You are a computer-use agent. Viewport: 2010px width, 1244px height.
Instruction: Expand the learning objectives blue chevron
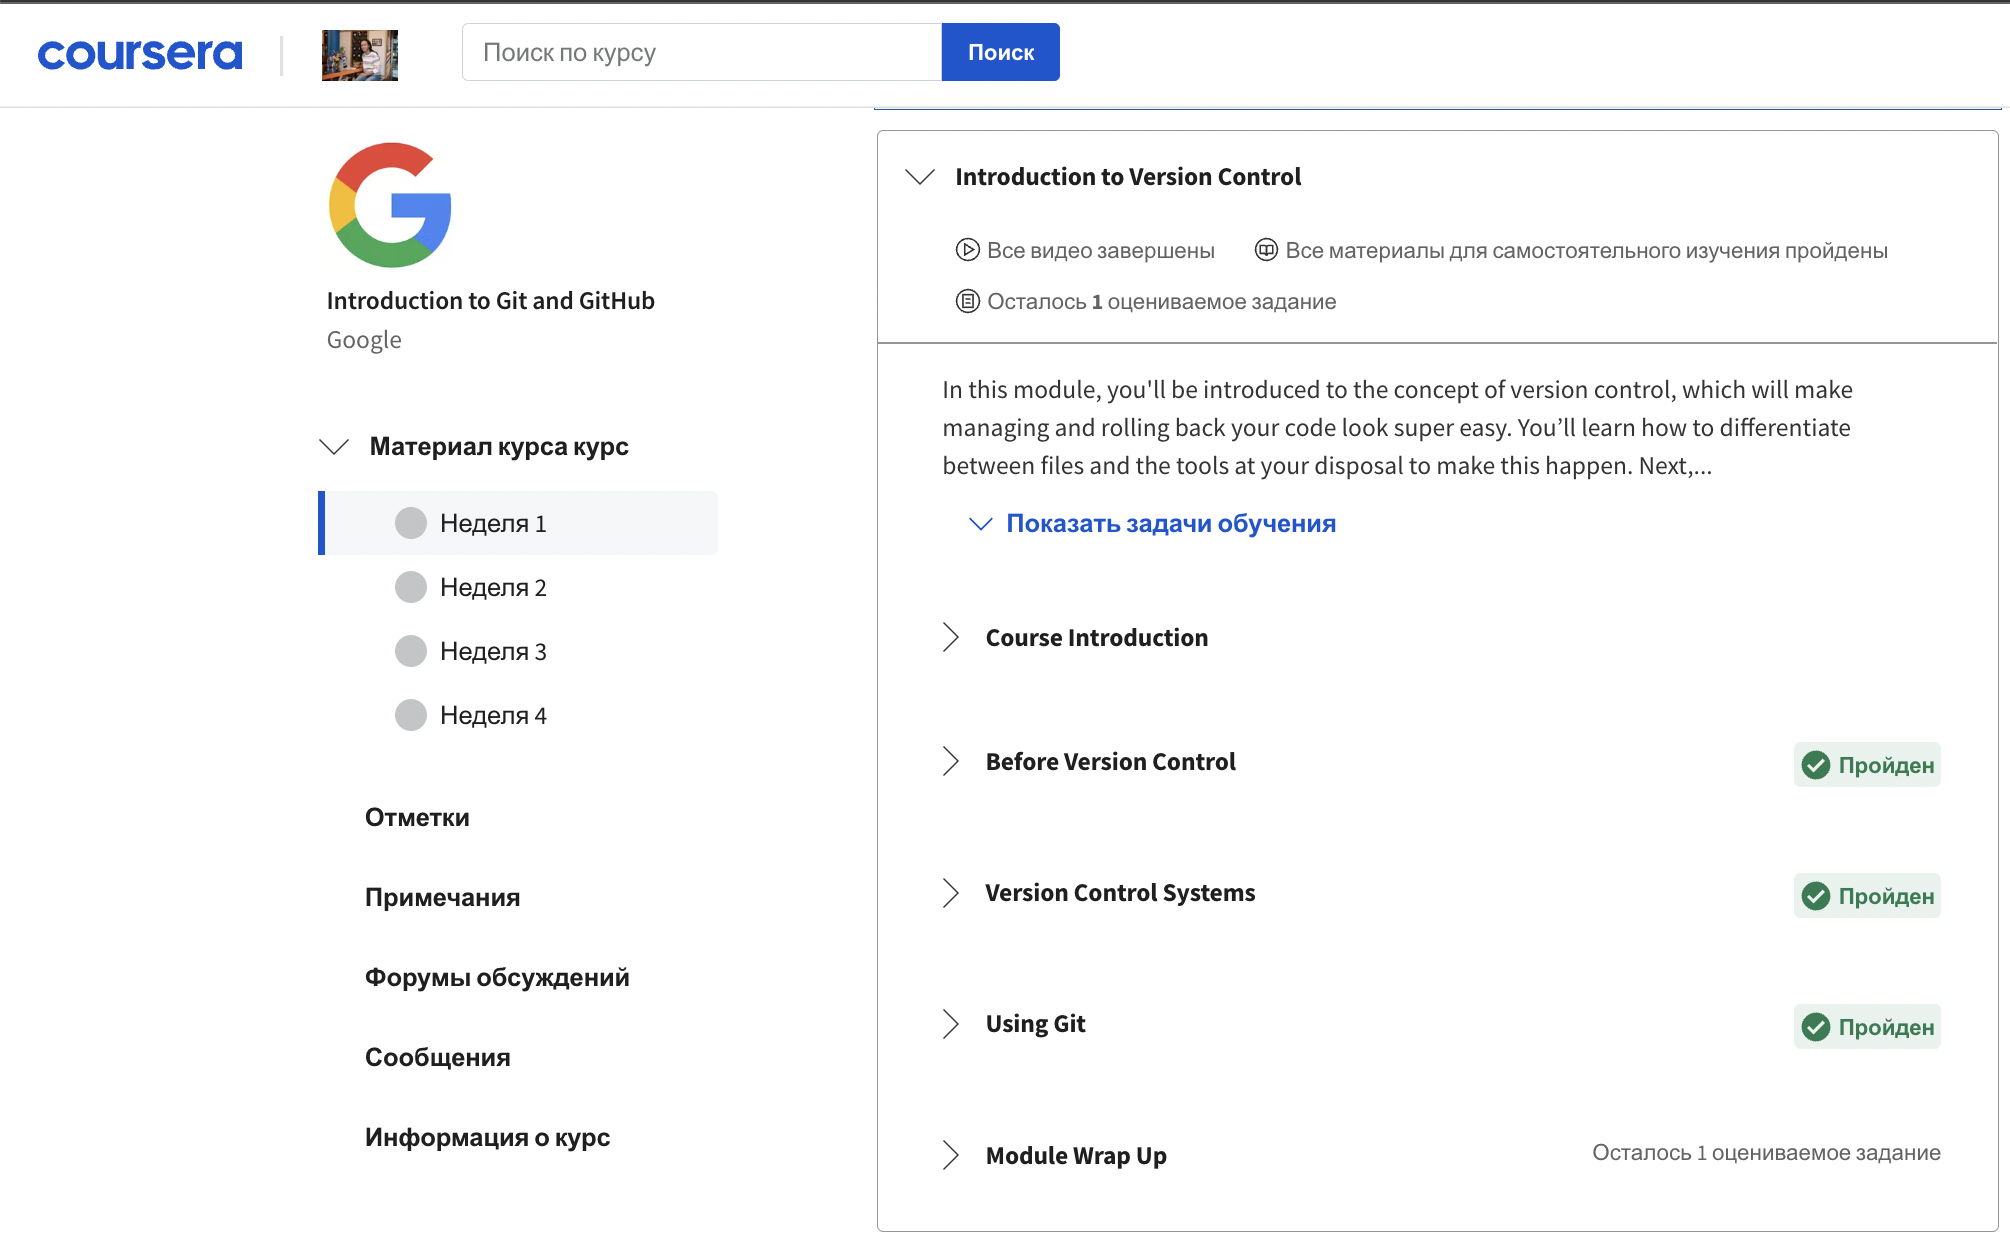(981, 523)
